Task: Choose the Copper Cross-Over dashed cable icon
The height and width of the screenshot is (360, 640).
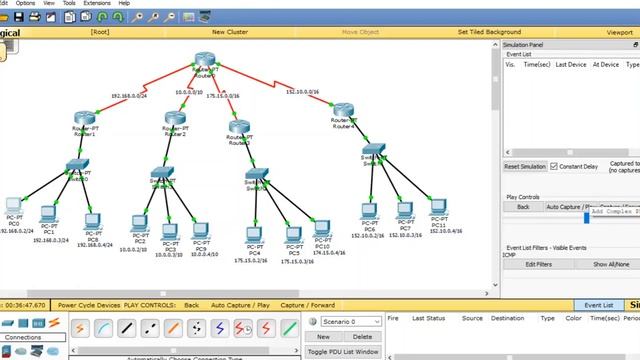Action: [150, 328]
